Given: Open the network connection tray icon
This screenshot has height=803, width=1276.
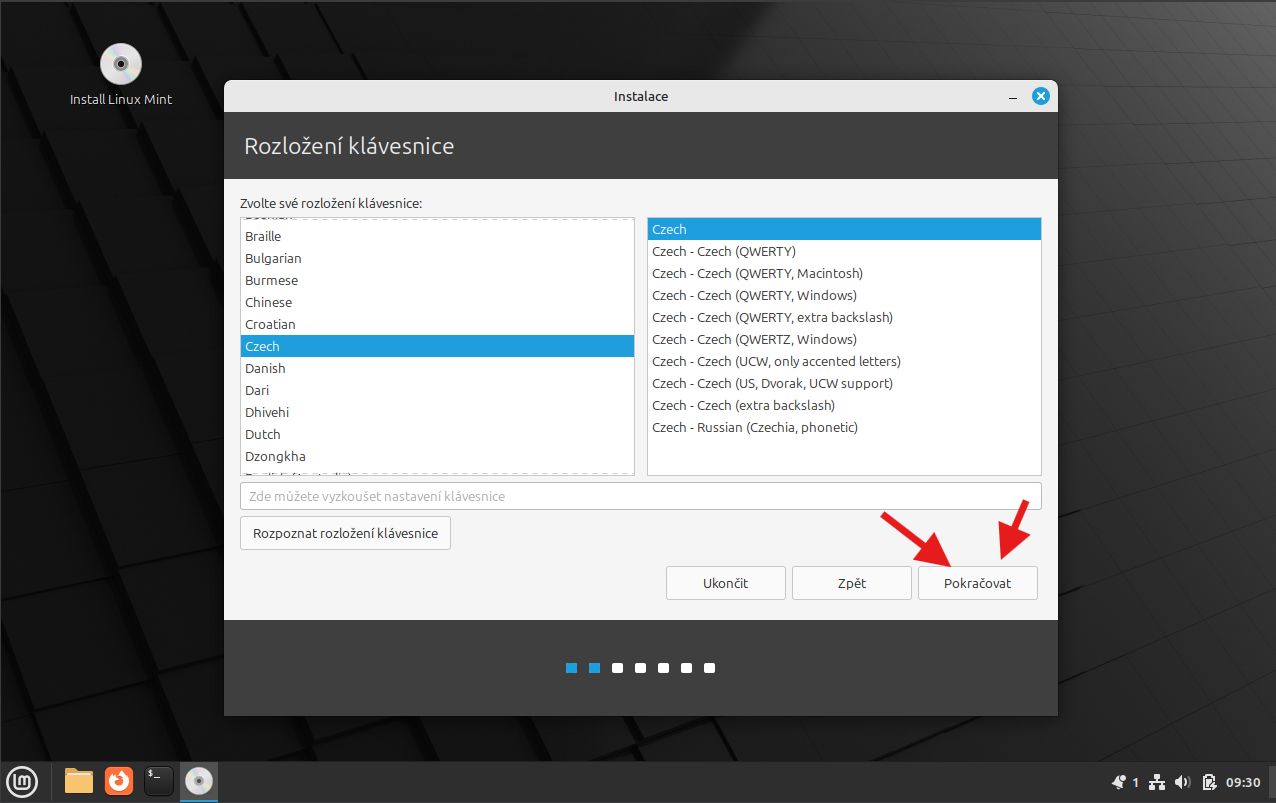Looking at the screenshot, I should [1157, 782].
